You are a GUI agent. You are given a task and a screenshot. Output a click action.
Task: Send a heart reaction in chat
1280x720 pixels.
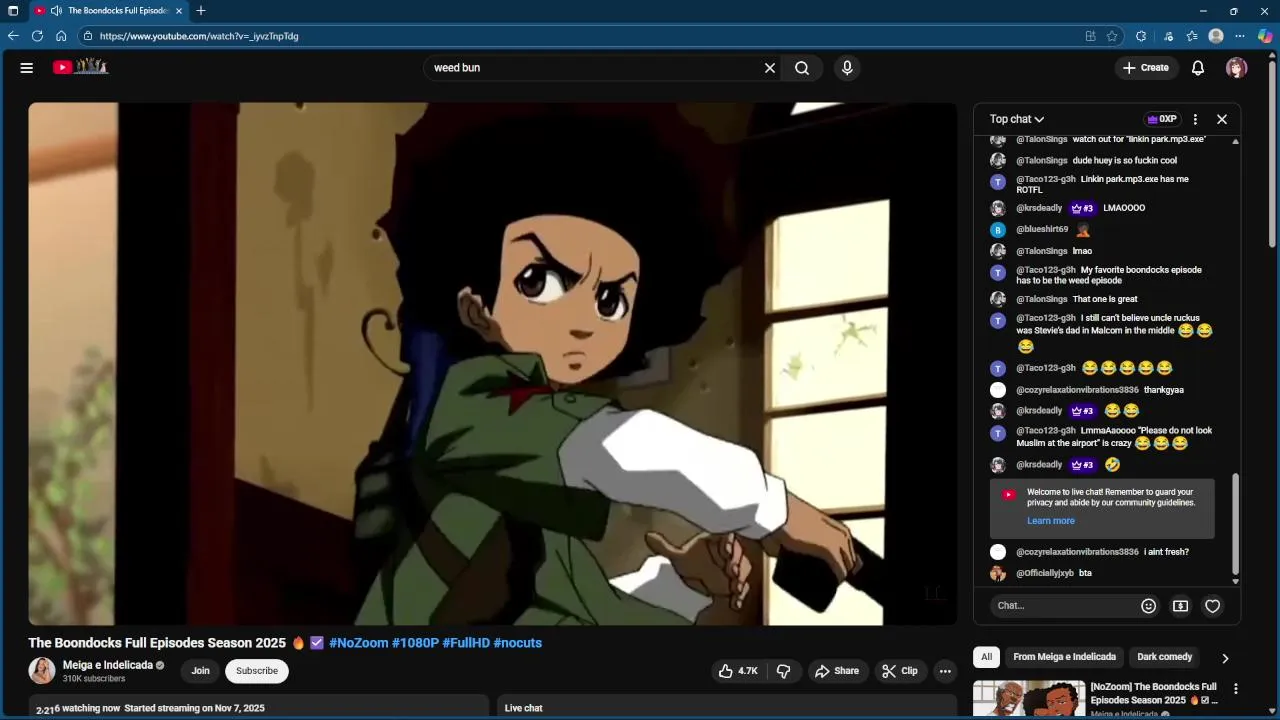1213,606
